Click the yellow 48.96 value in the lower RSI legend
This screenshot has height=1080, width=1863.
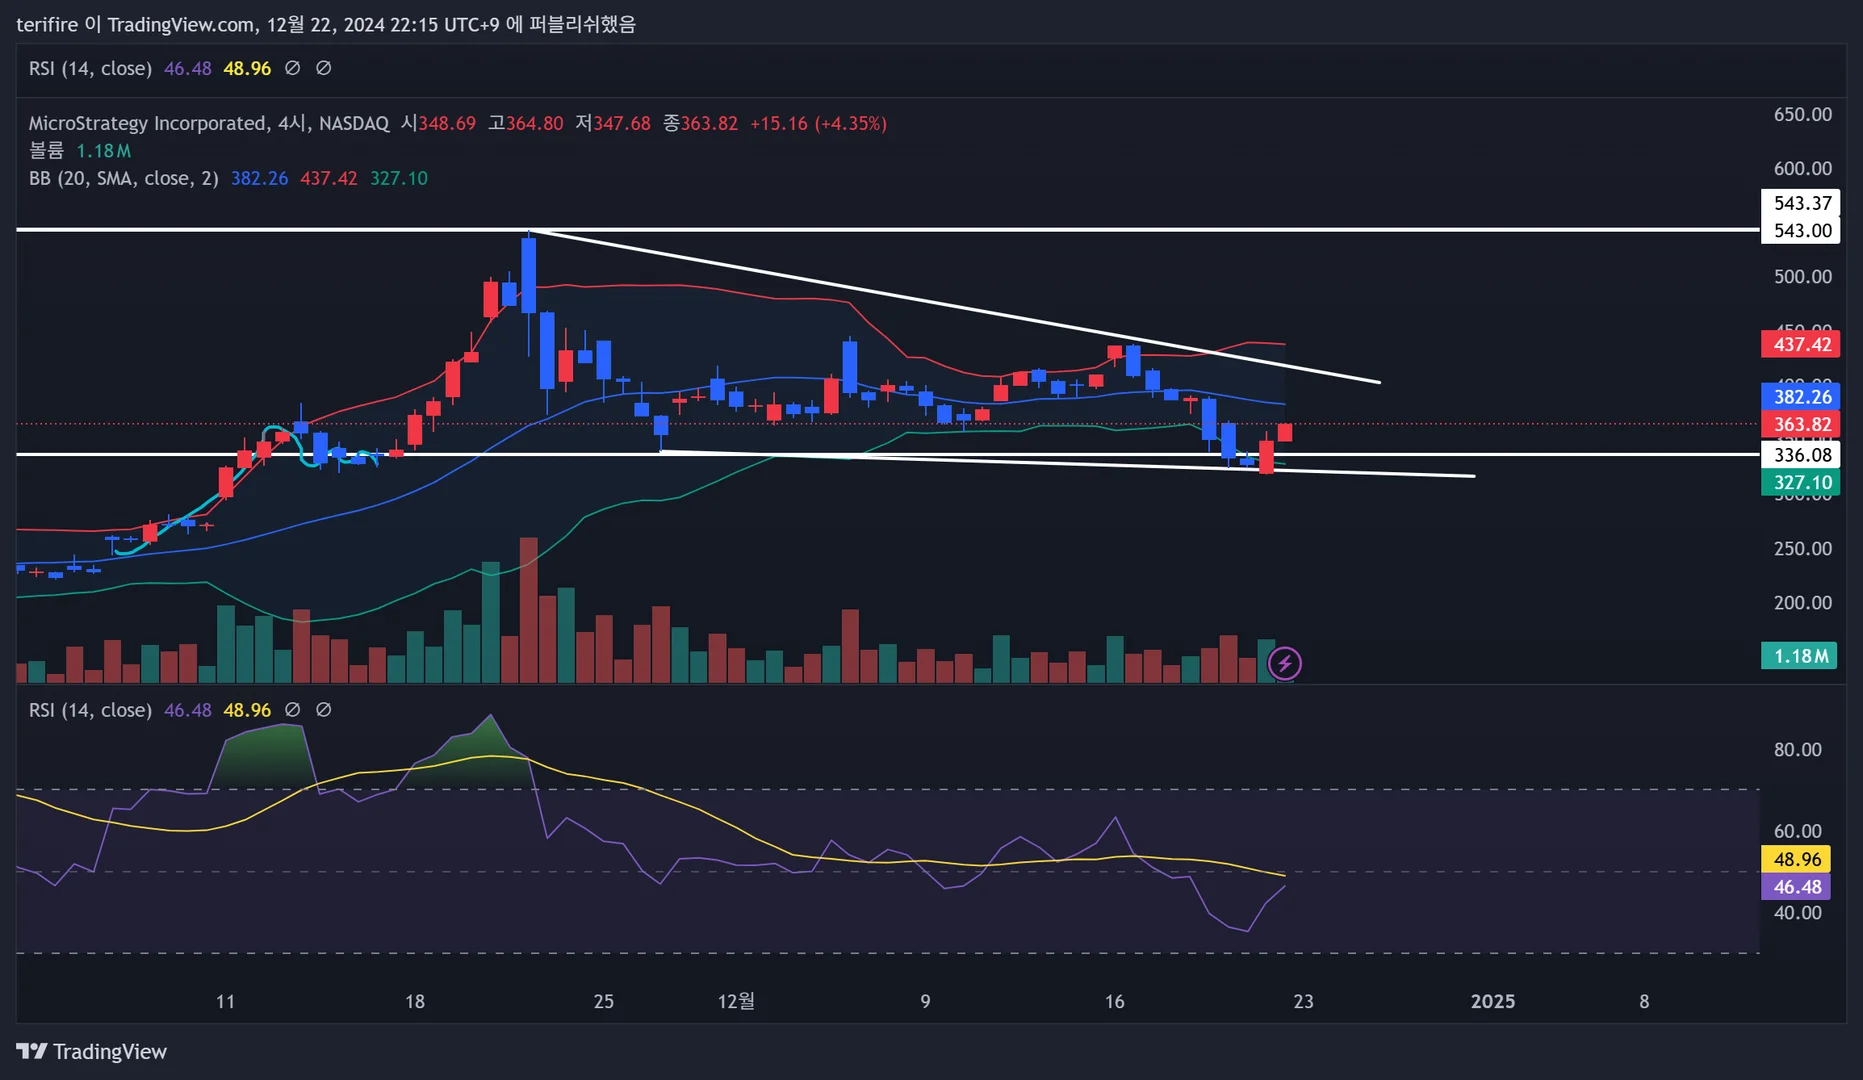click(247, 710)
